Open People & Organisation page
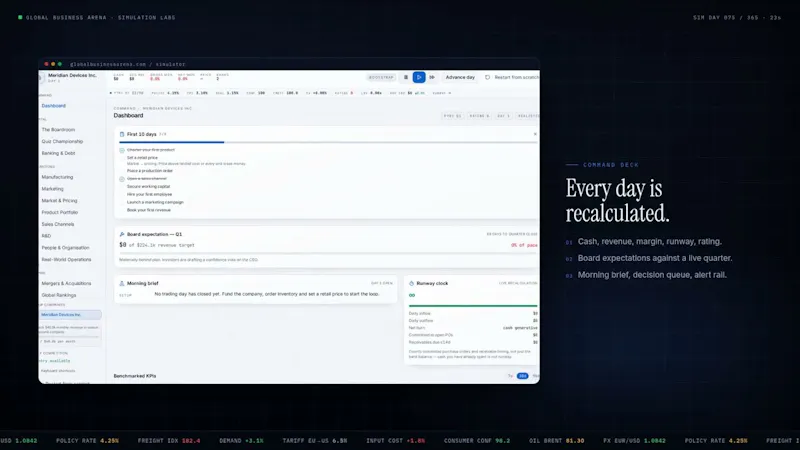Viewport: 800px width, 450px height. click(65, 247)
